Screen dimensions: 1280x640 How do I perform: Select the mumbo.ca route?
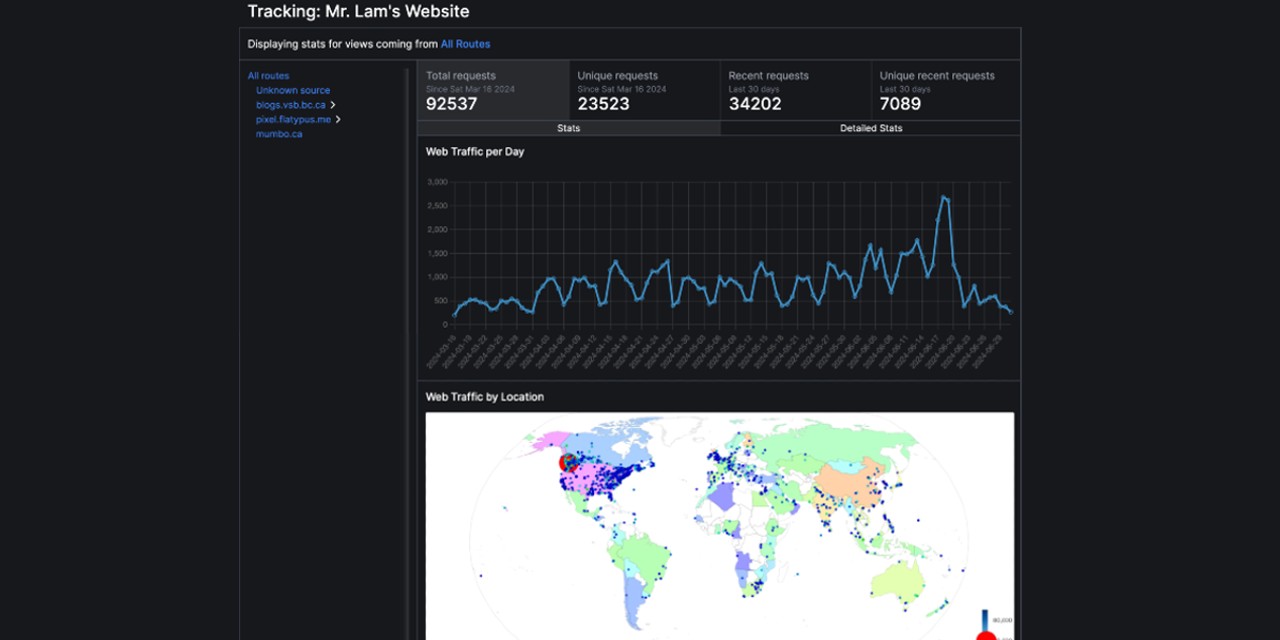[x=279, y=134]
